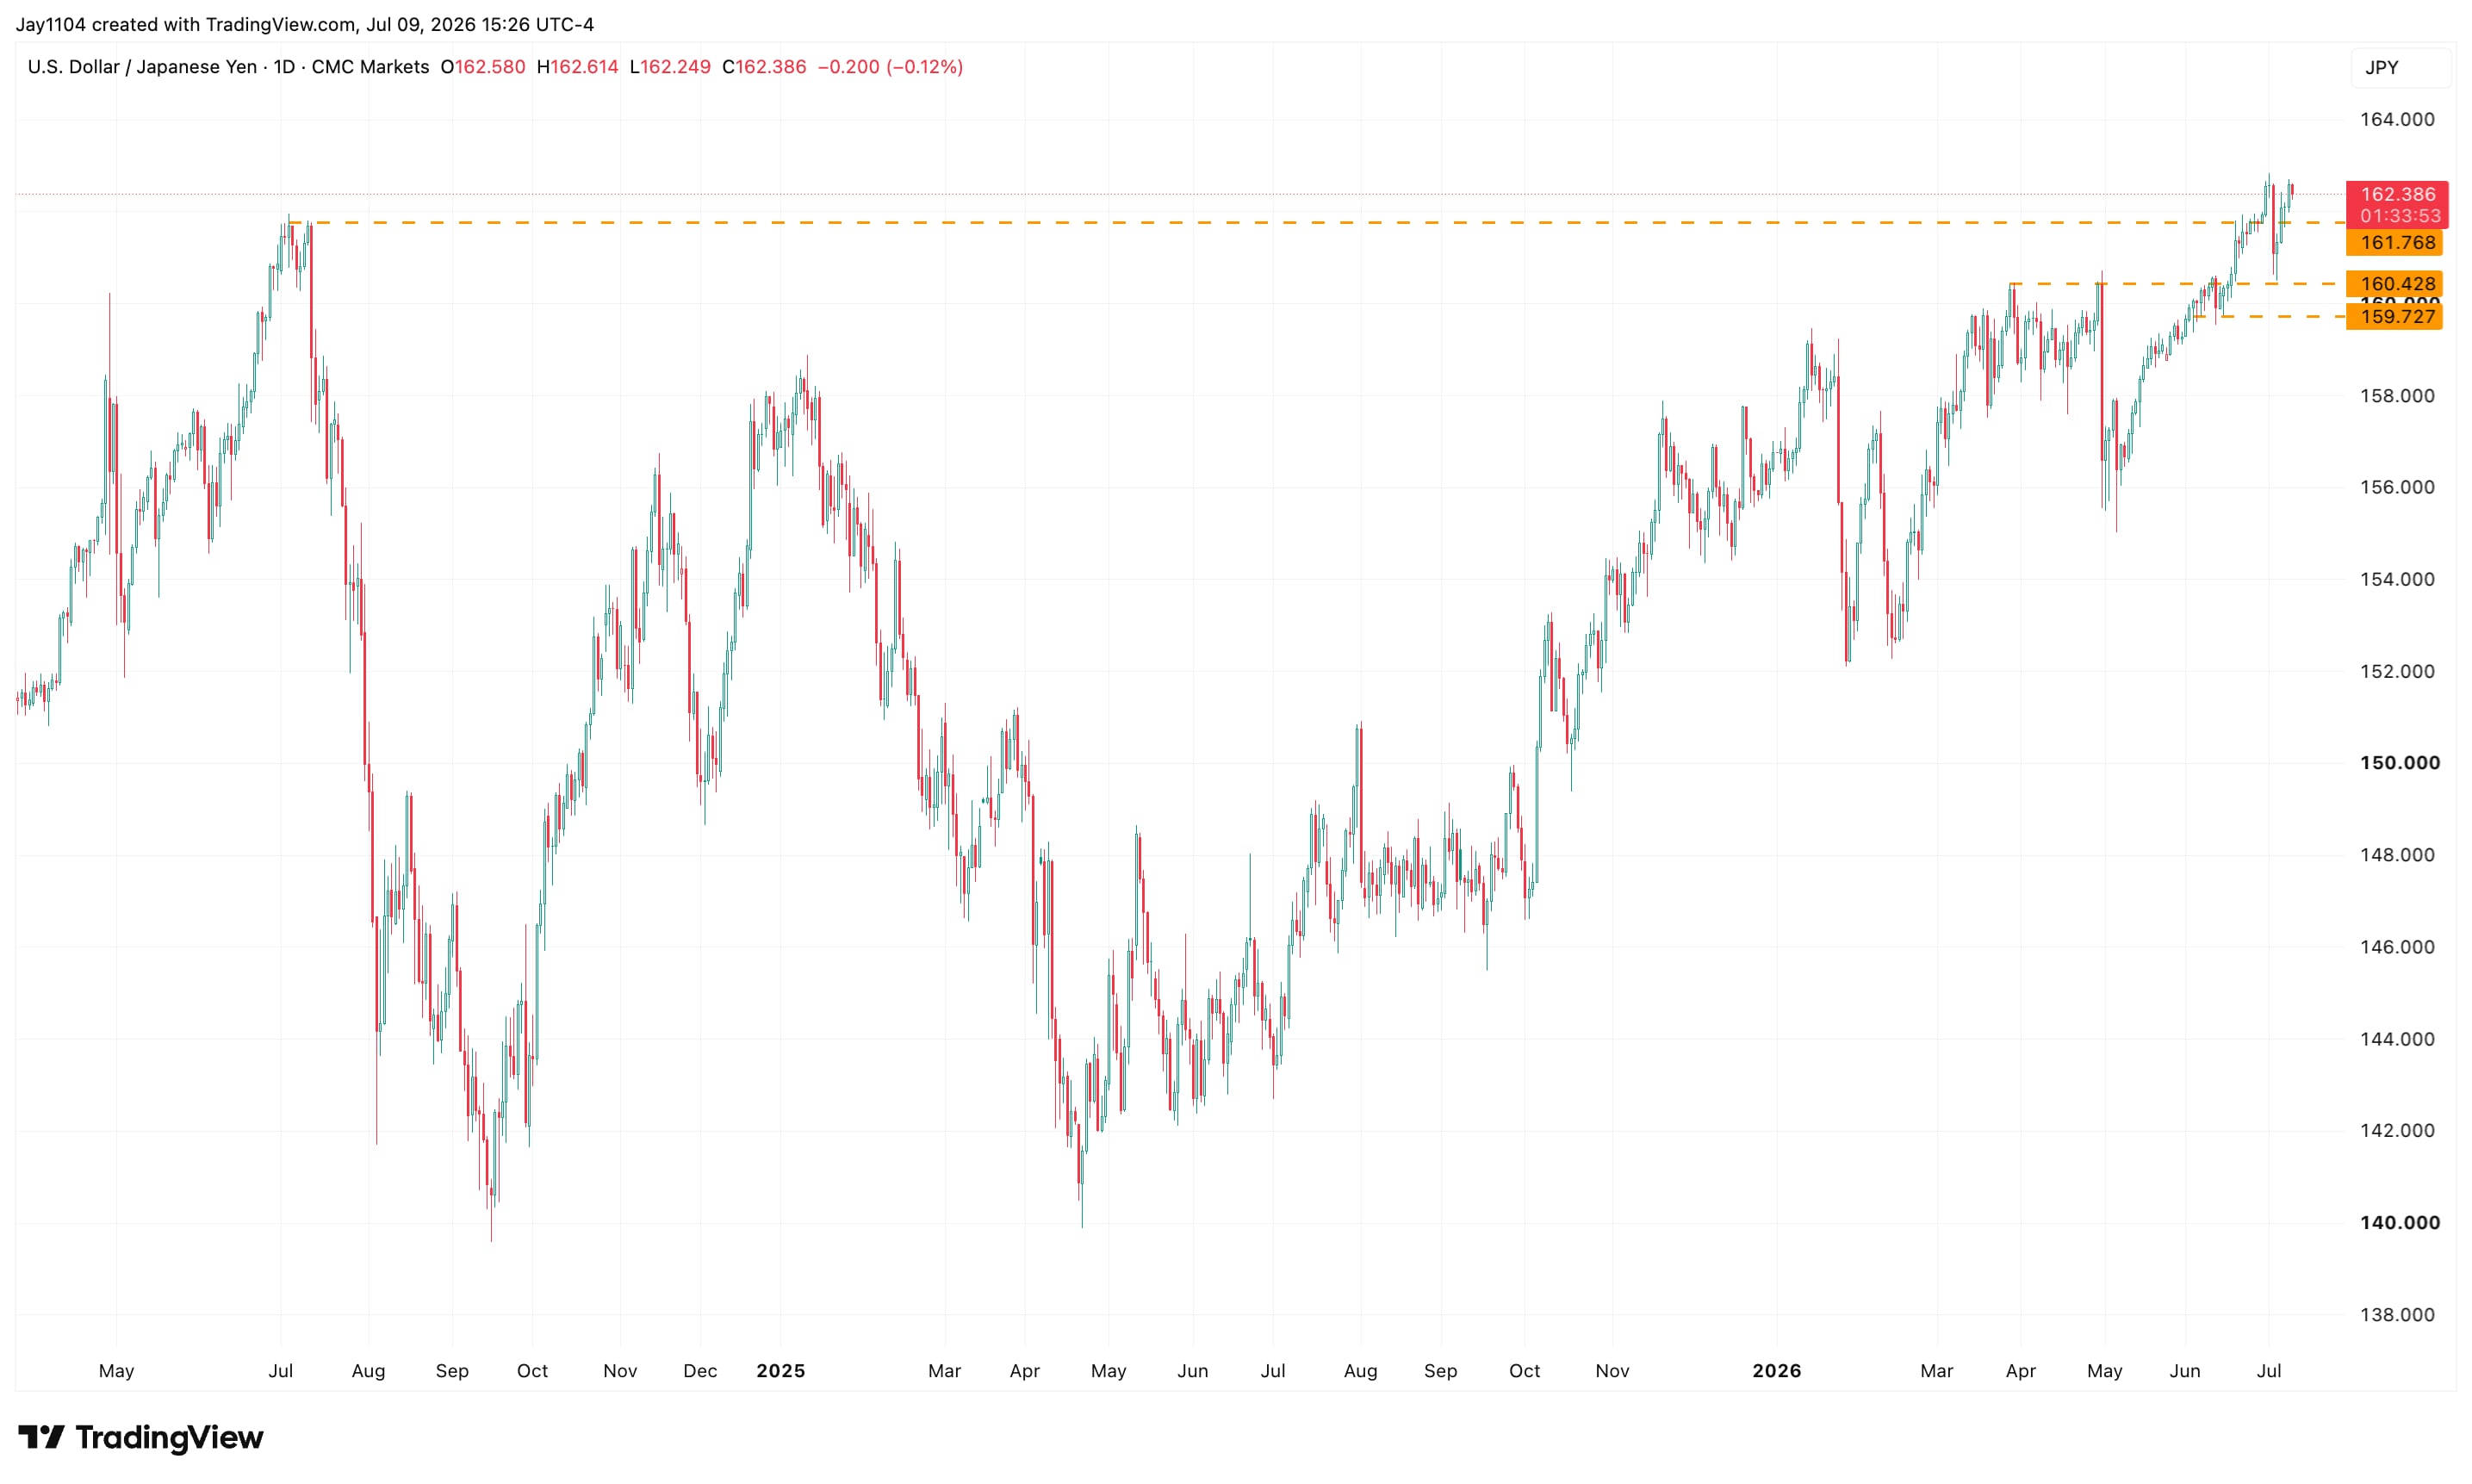The height and width of the screenshot is (1484, 2472).
Task: Click the 164.000 price axis label
Action: (2397, 119)
